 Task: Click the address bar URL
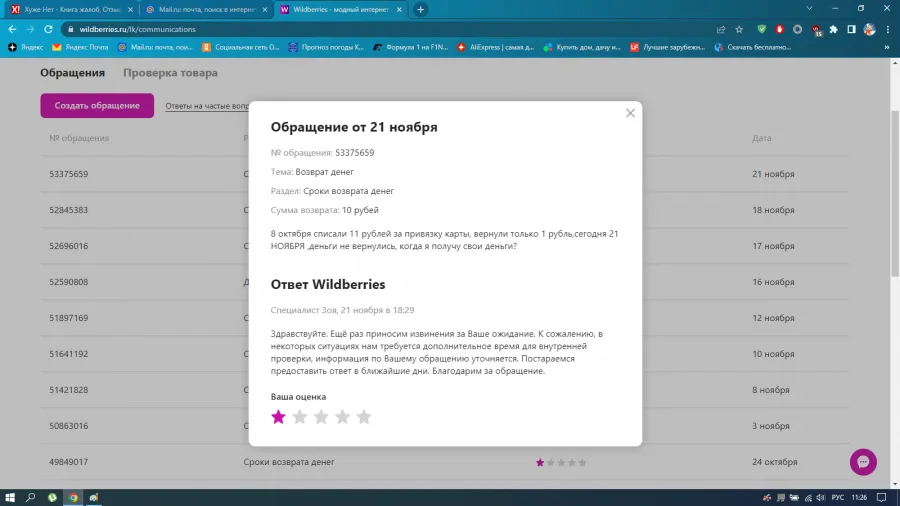click(138, 29)
